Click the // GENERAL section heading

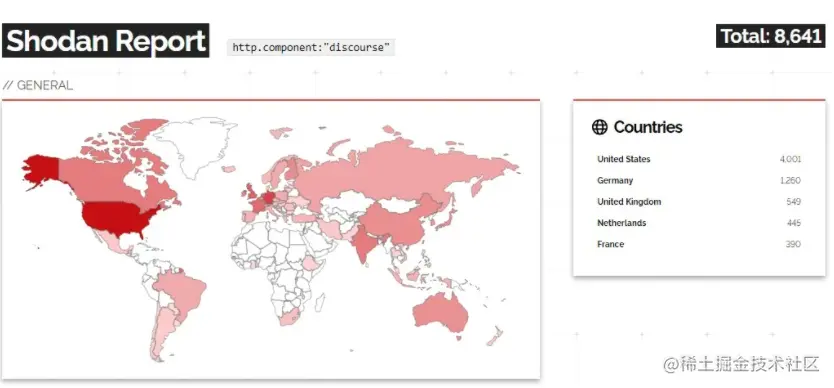38,85
